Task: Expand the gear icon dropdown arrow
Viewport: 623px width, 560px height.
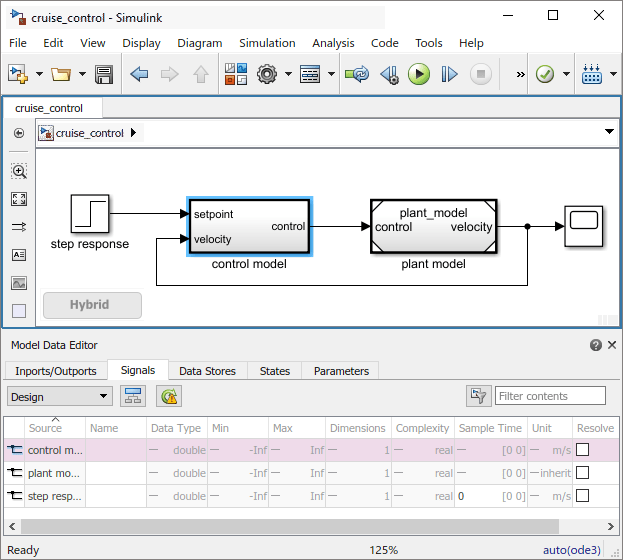Action: tap(288, 74)
